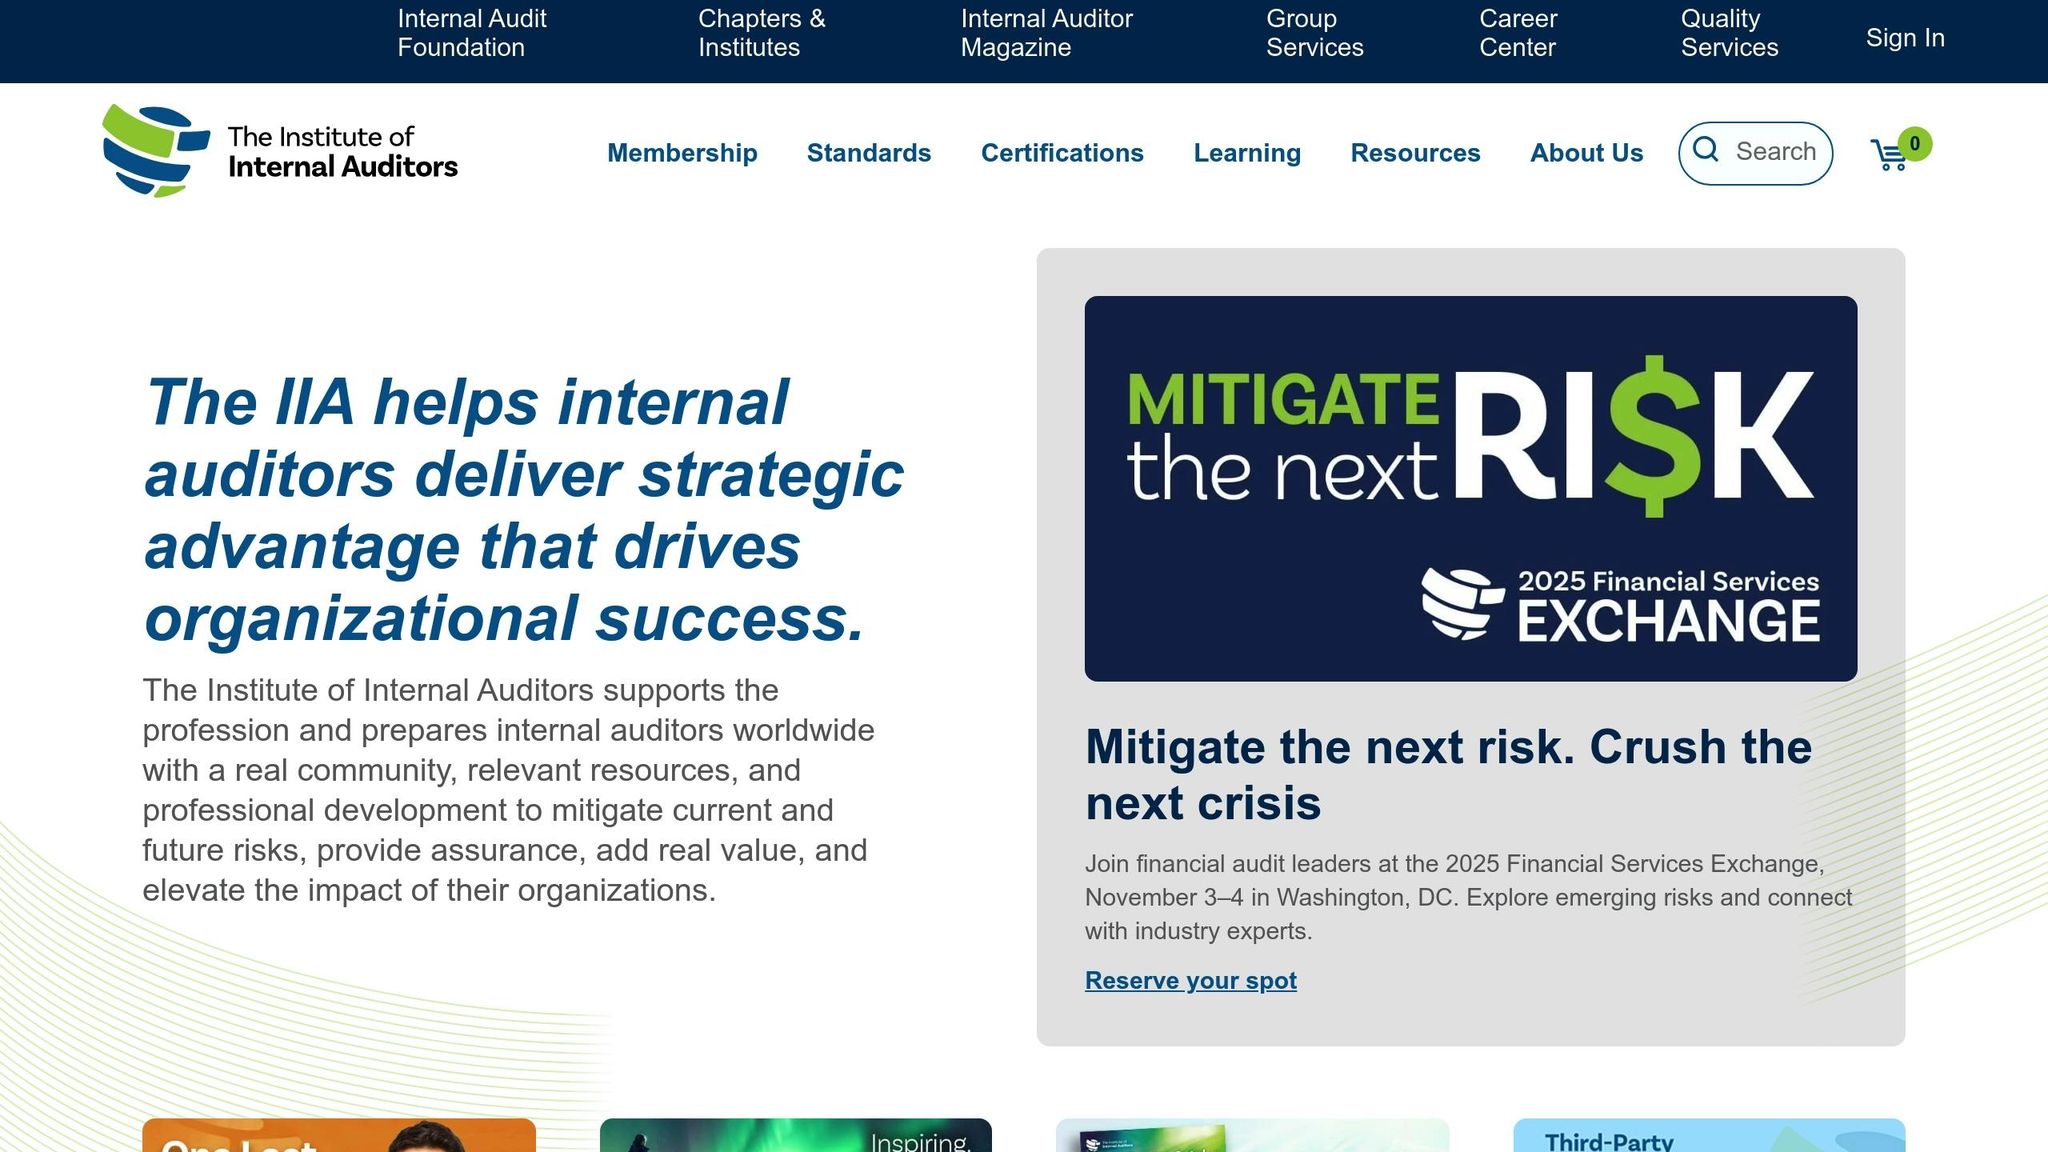Viewport: 2048px width, 1152px height.
Task: Follow the Reserve your spot link
Action: pos(1190,980)
